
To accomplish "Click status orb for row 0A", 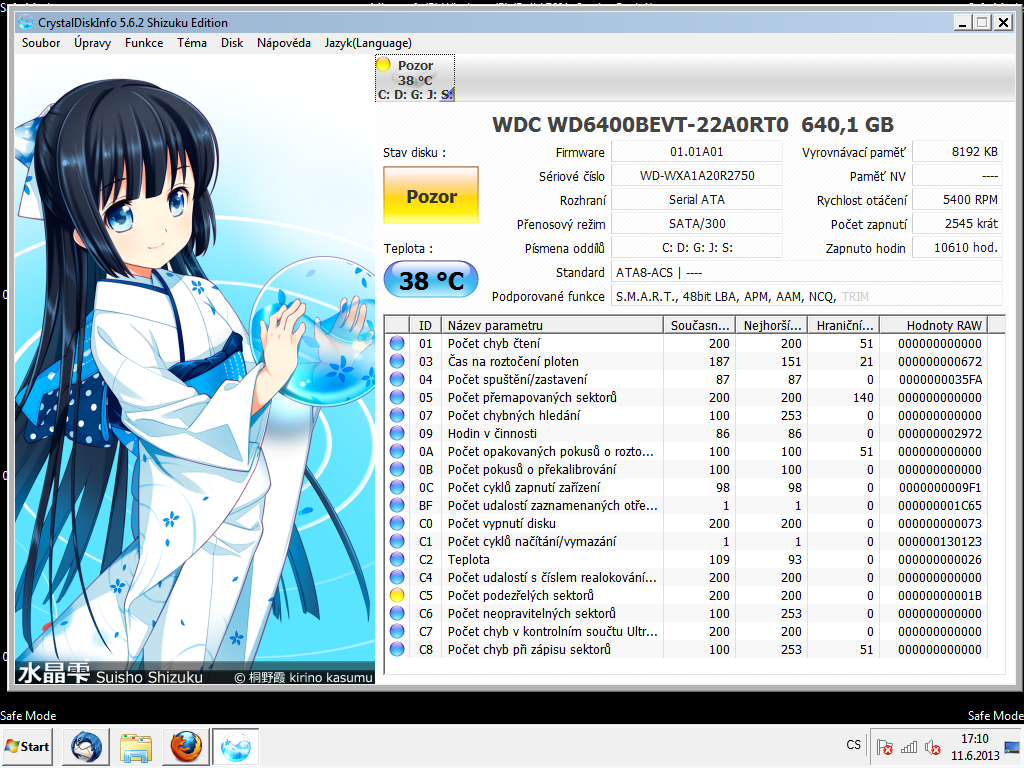I will point(397,451).
